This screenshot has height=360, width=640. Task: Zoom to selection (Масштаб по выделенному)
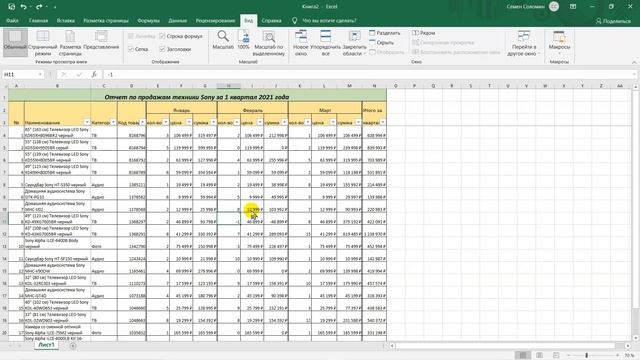(x=269, y=43)
